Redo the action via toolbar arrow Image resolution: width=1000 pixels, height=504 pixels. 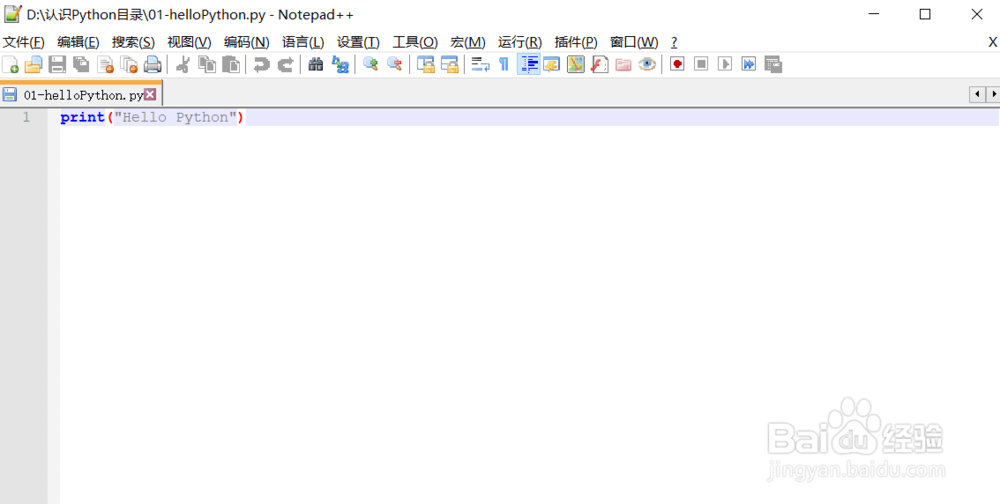pos(286,64)
